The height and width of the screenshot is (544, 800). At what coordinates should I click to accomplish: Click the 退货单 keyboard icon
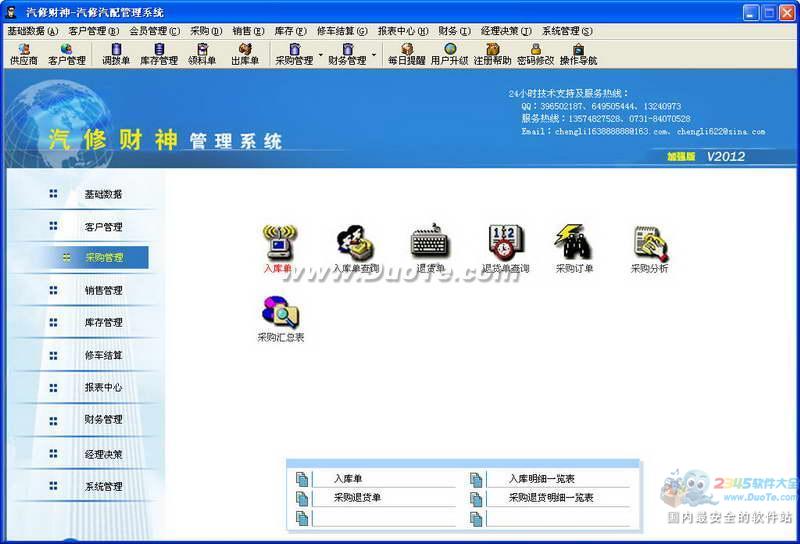[430, 243]
